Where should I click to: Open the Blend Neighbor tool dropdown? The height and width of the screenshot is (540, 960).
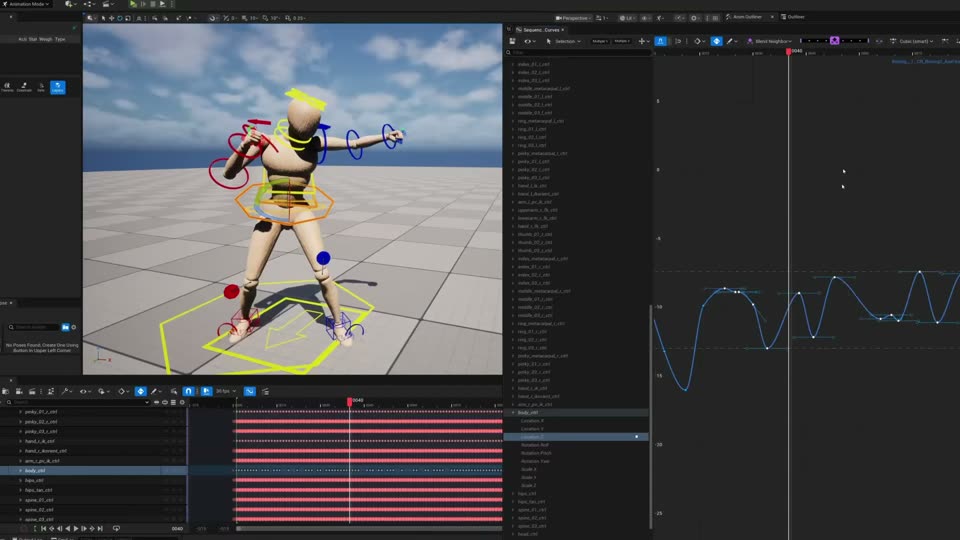(x=770, y=41)
